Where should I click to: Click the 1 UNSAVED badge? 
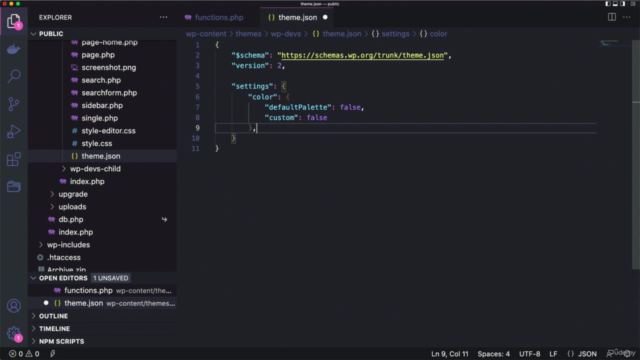point(111,278)
